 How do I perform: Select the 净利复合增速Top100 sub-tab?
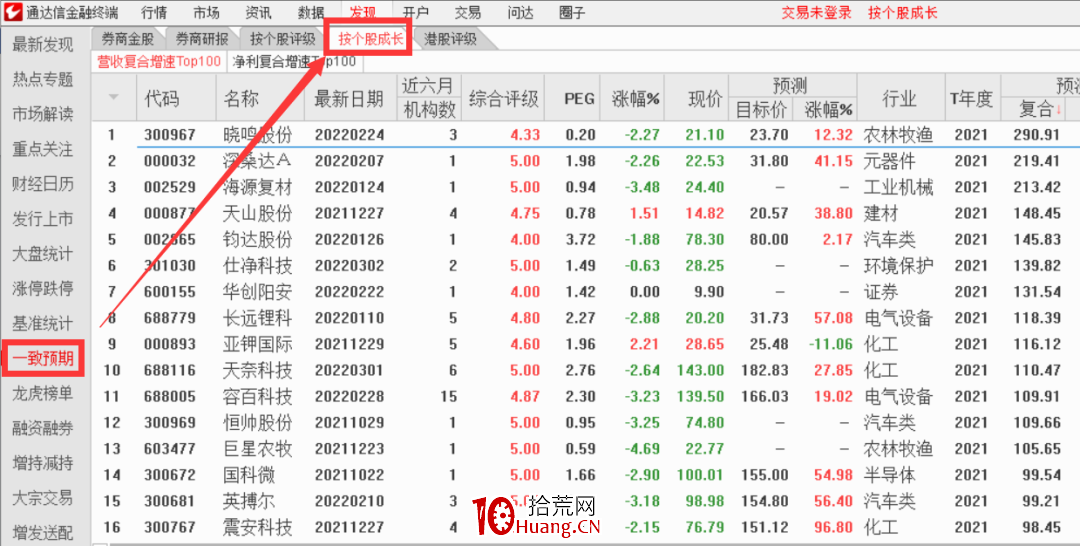click(x=294, y=62)
